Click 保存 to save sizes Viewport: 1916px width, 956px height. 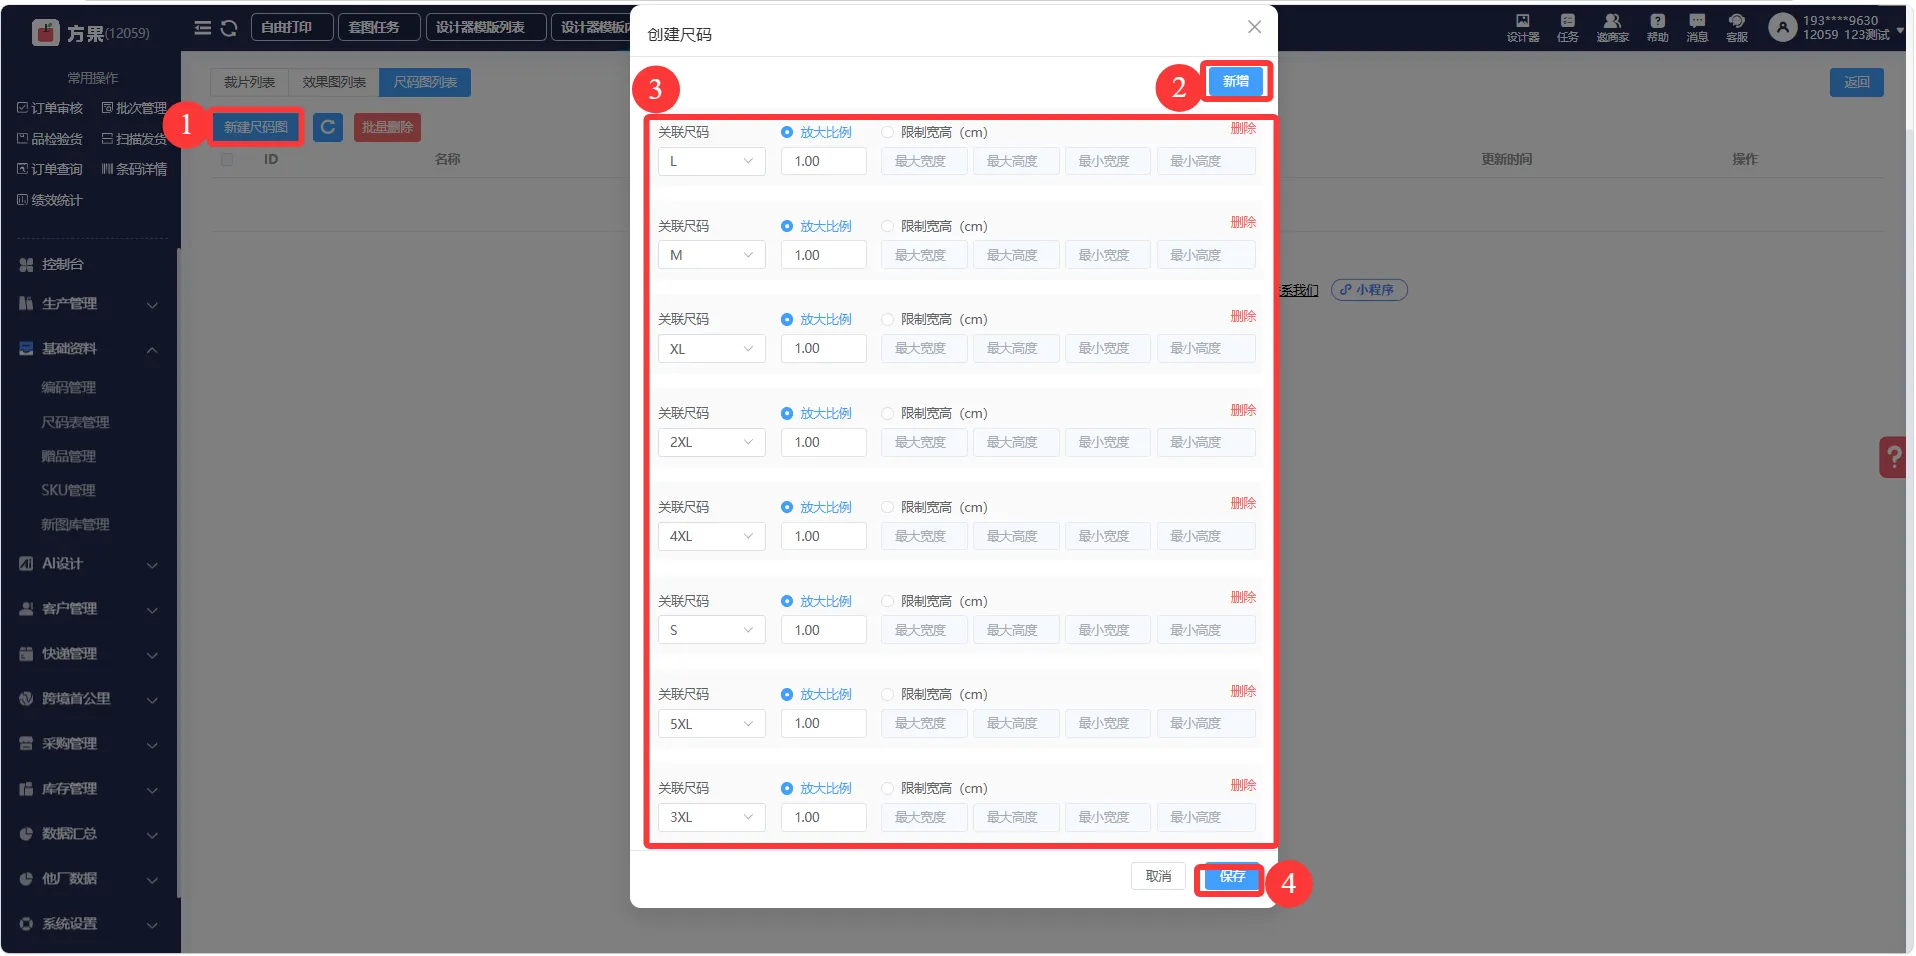pyautogui.click(x=1232, y=876)
